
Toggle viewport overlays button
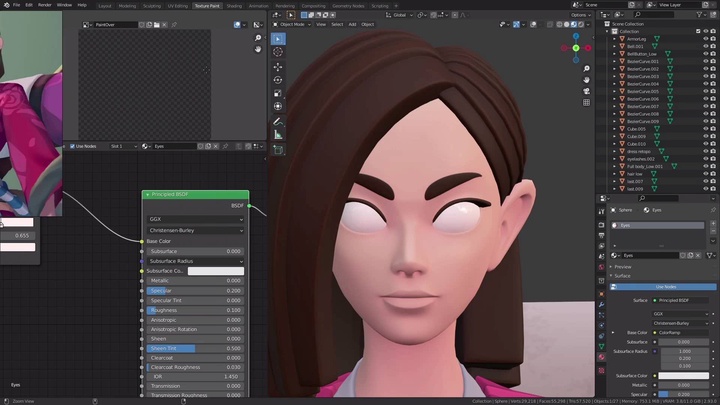533,24
